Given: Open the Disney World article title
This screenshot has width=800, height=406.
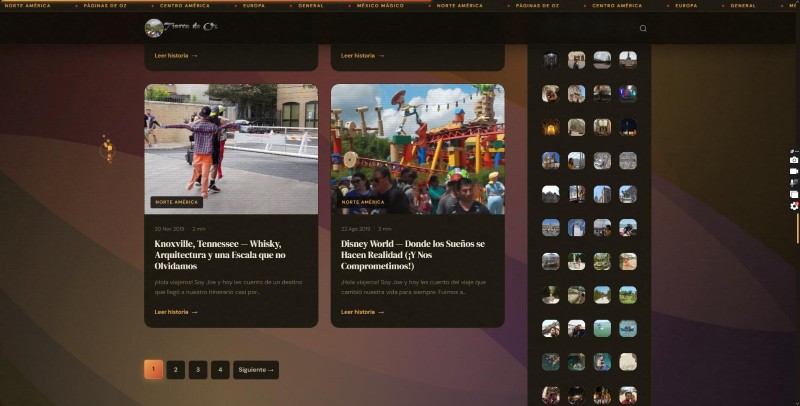Looking at the screenshot, I should 413,255.
